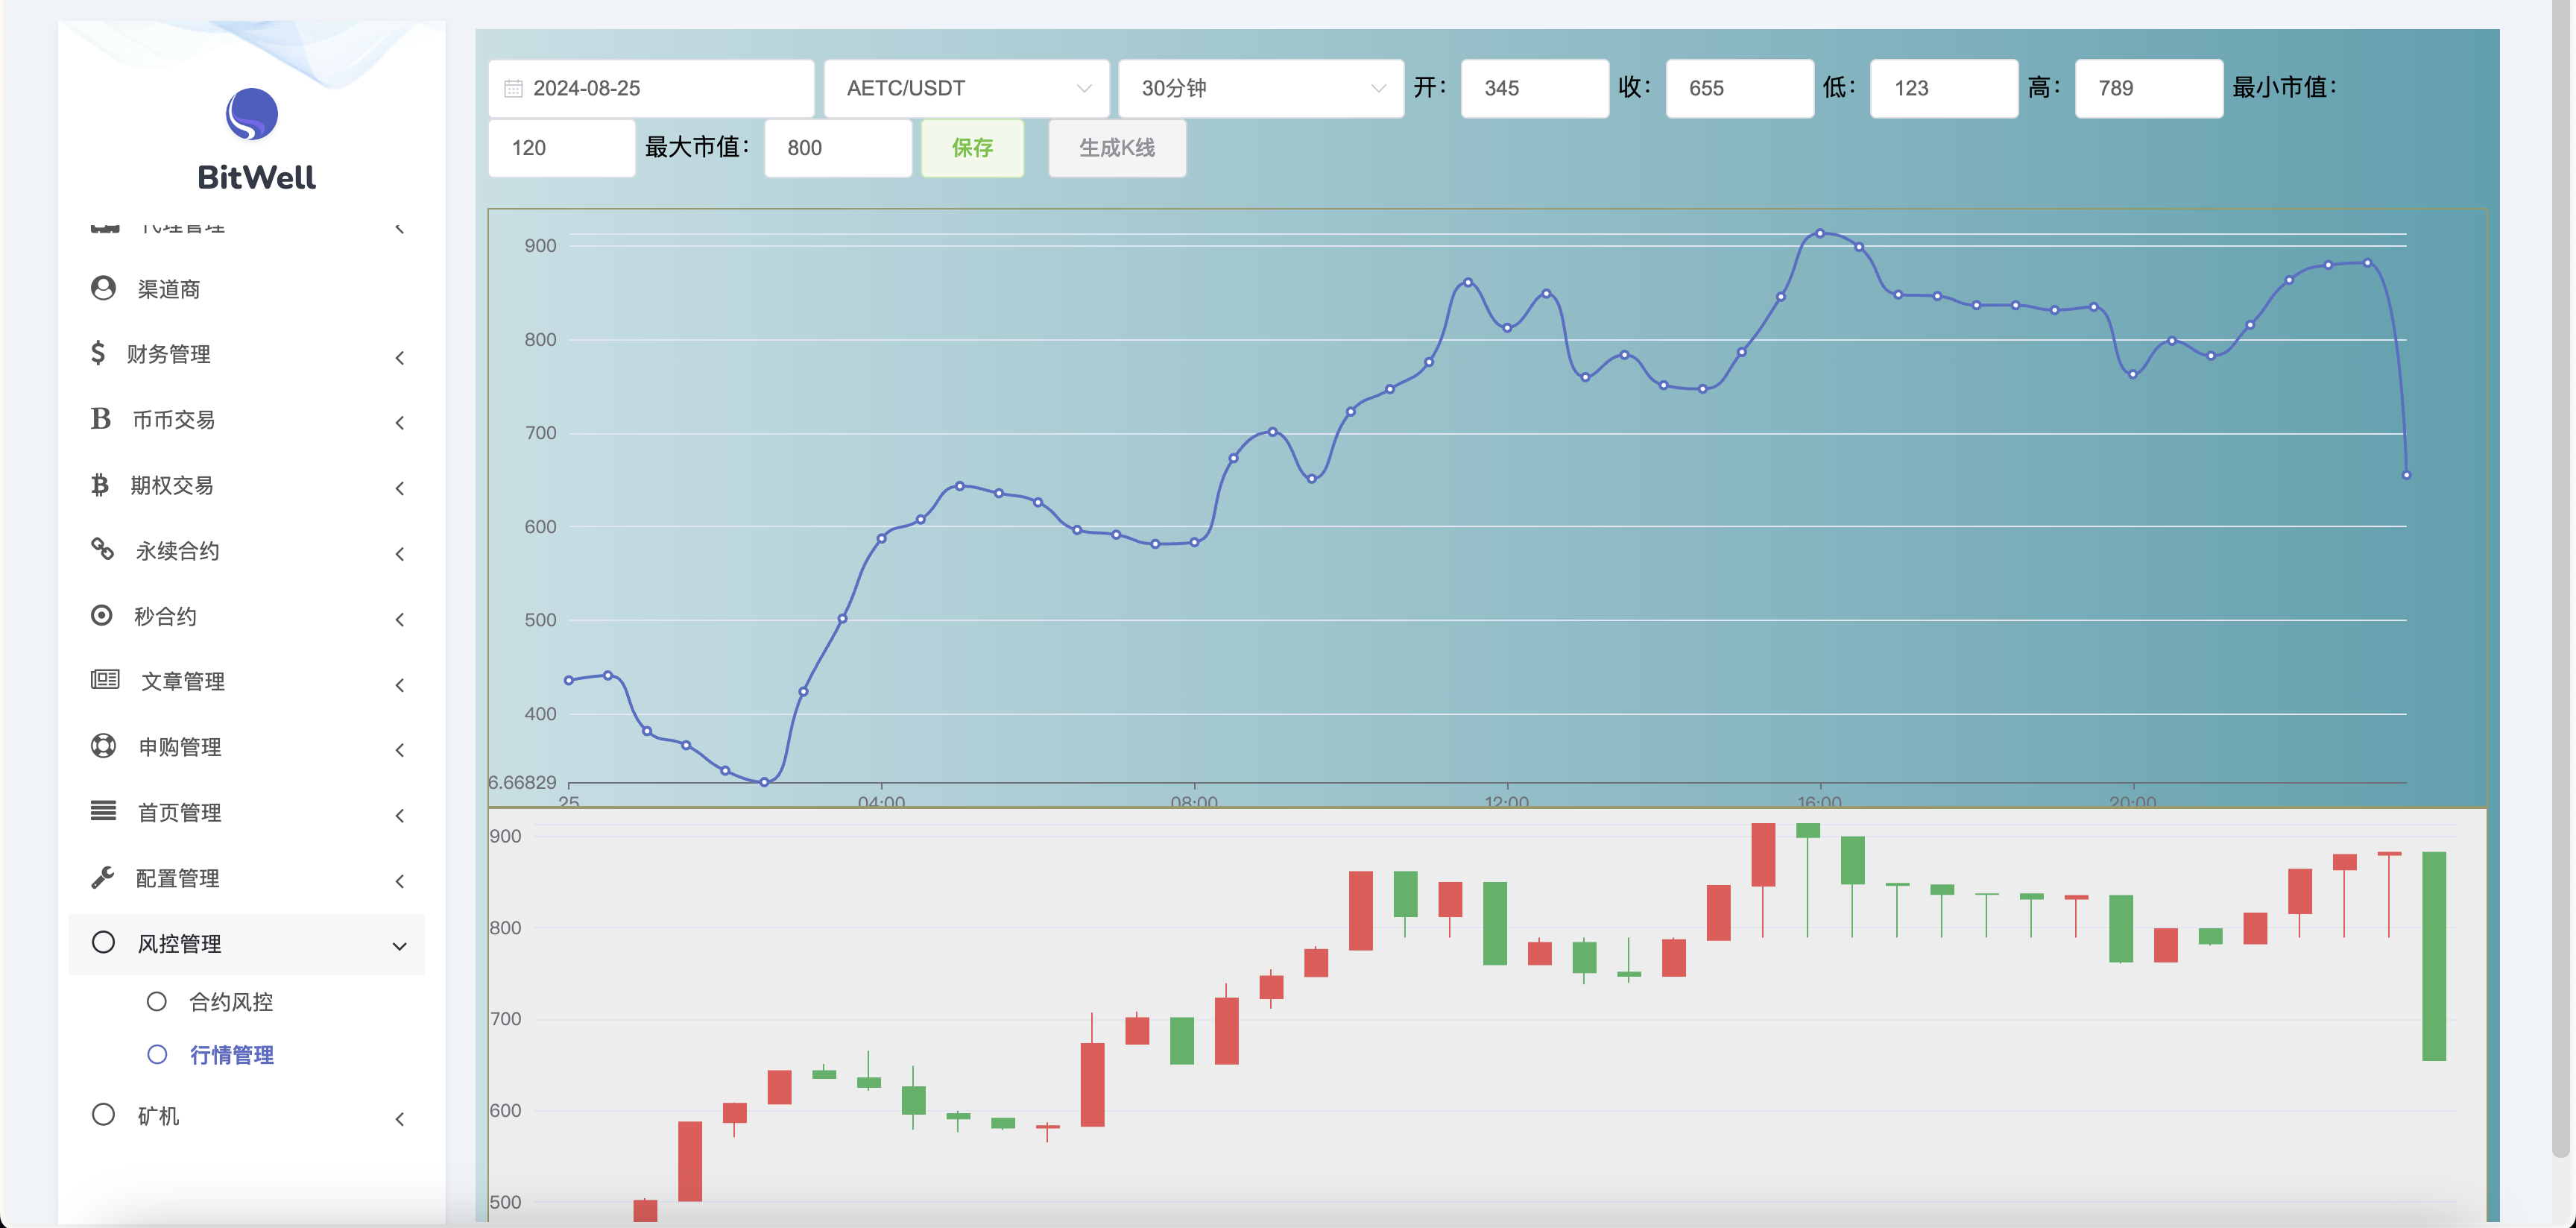Viewport: 2576px width, 1228px height.
Task: Click the 最小市值 field showing 120
Action: coord(562,148)
